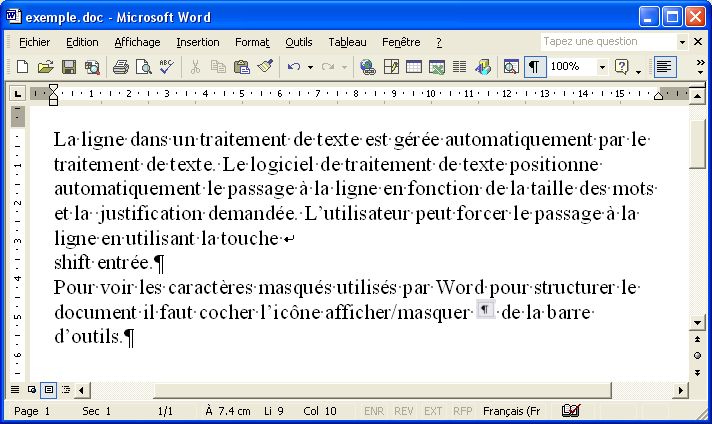Switch to Outline view button
The height and width of the screenshot is (424, 712).
click(66, 389)
